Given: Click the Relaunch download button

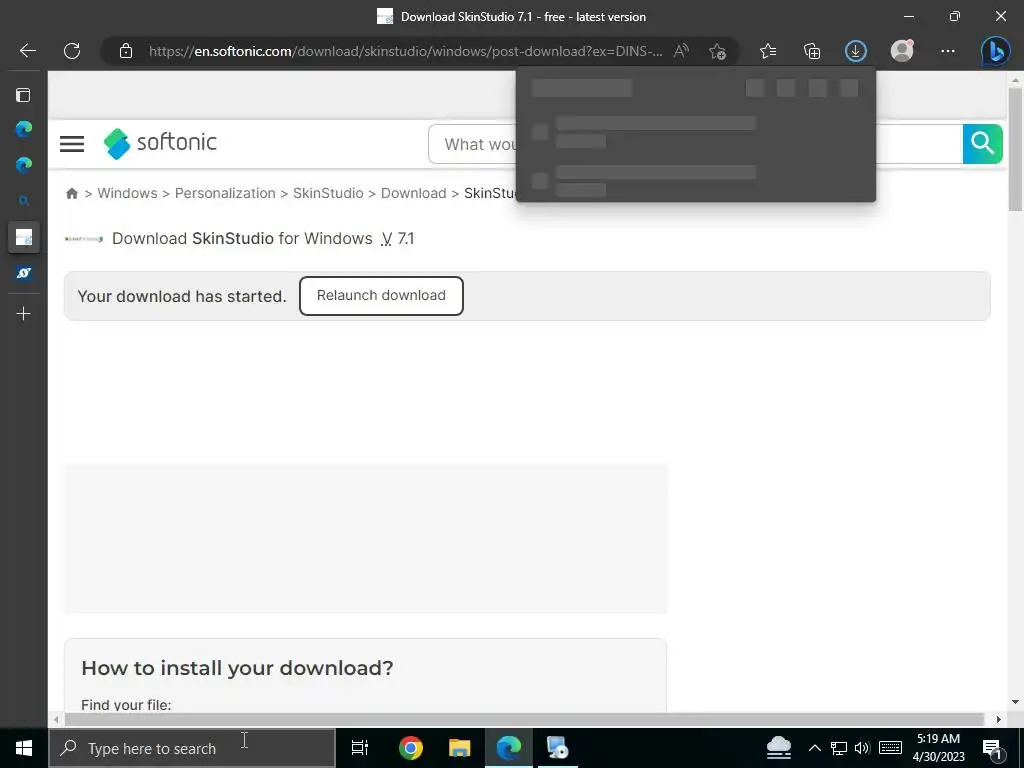Looking at the screenshot, I should [x=381, y=296].
